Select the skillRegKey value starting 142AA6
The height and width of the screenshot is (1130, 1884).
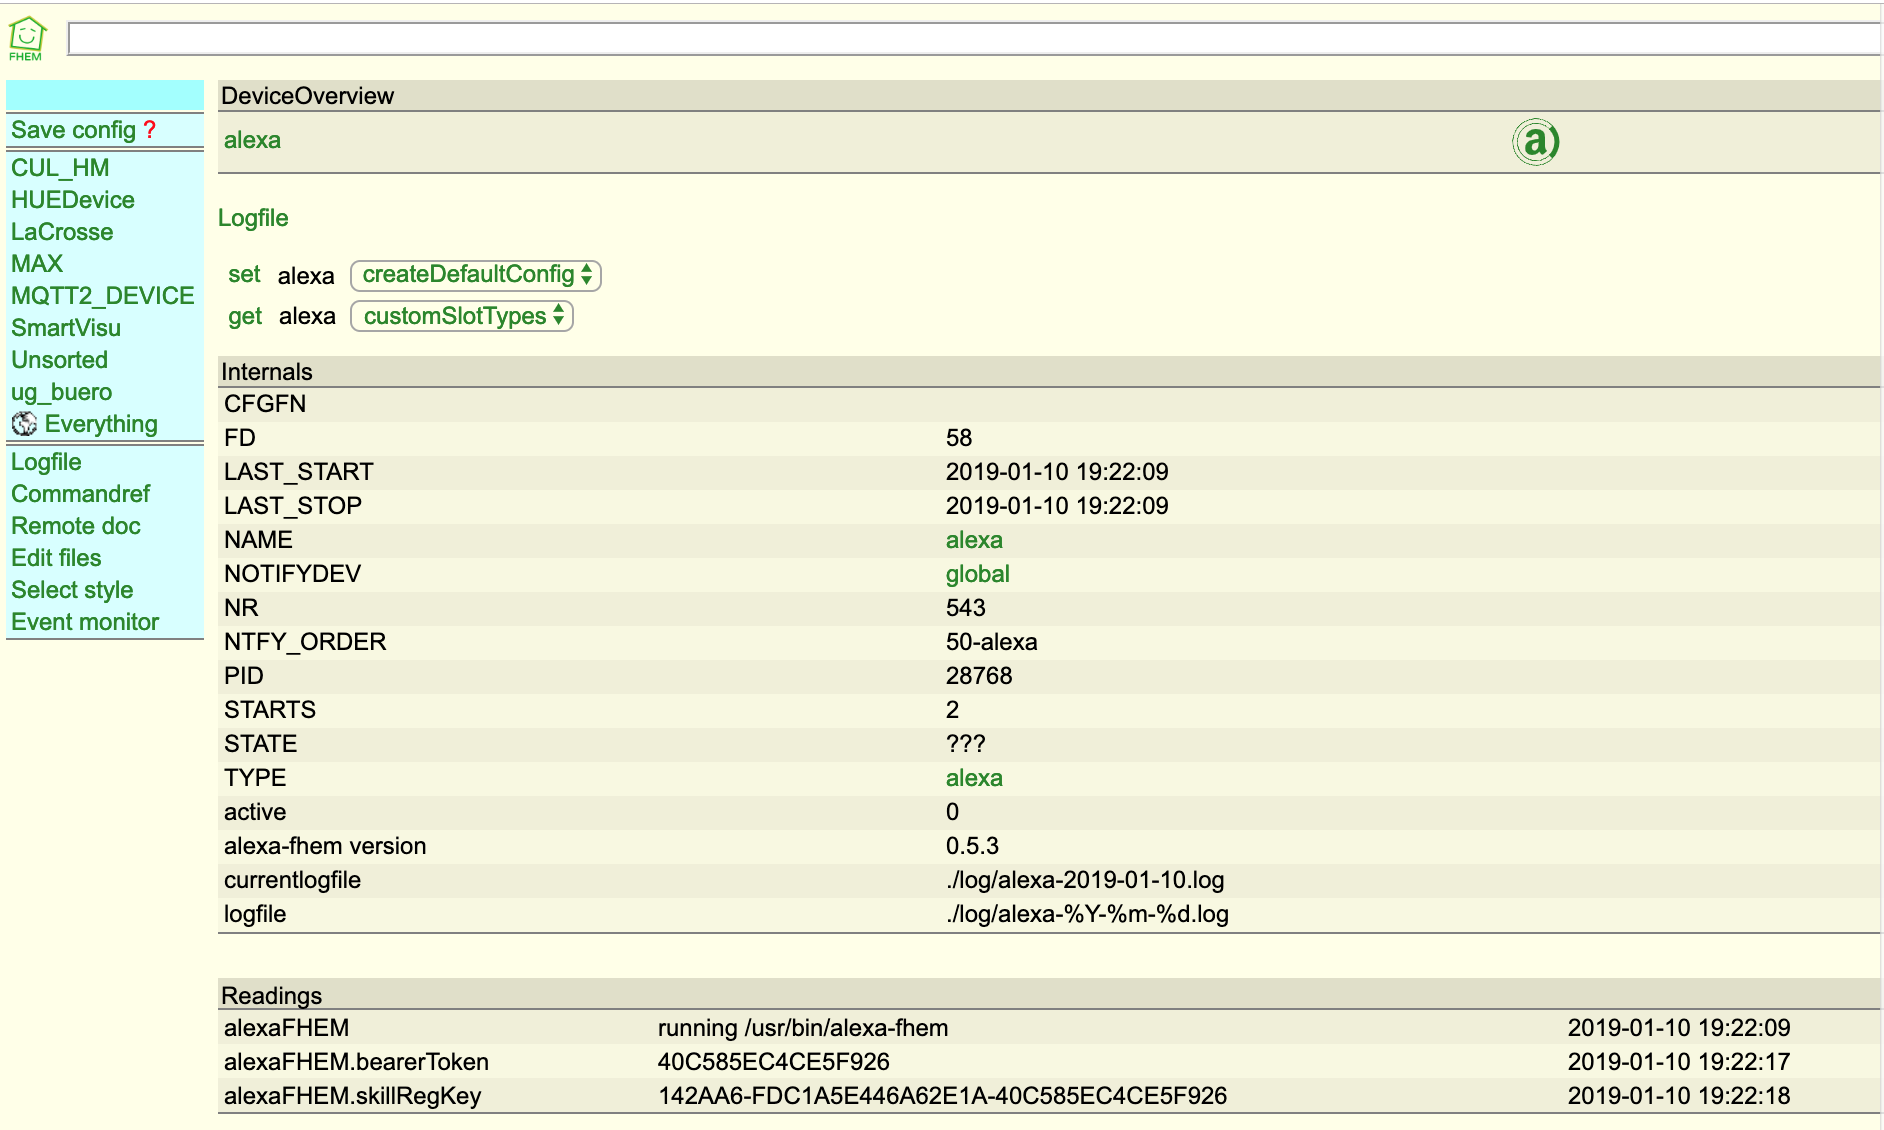click(x=942, y=1096)
